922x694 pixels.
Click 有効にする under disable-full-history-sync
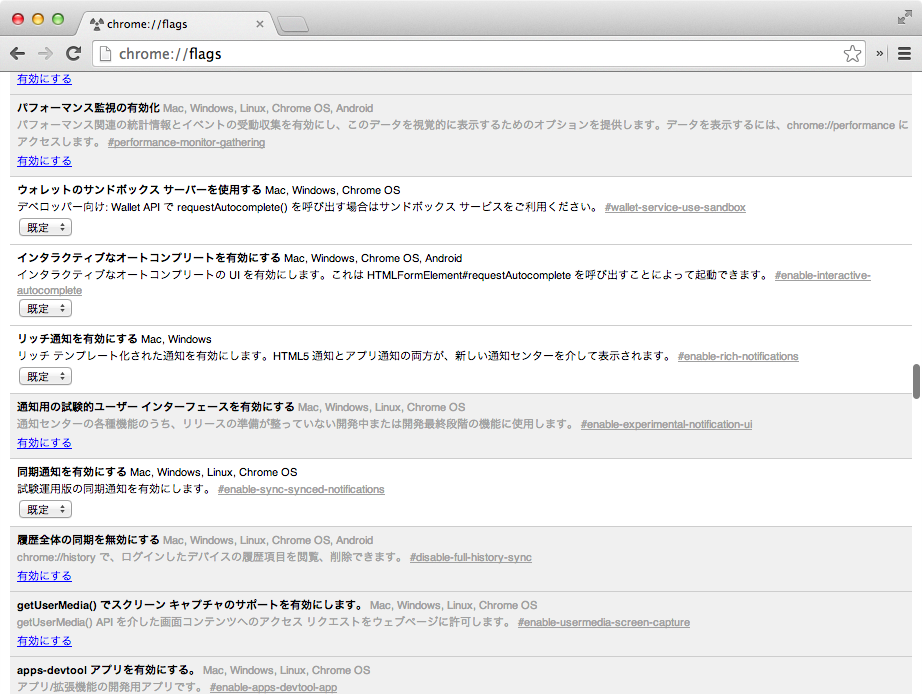pos(44,576)
